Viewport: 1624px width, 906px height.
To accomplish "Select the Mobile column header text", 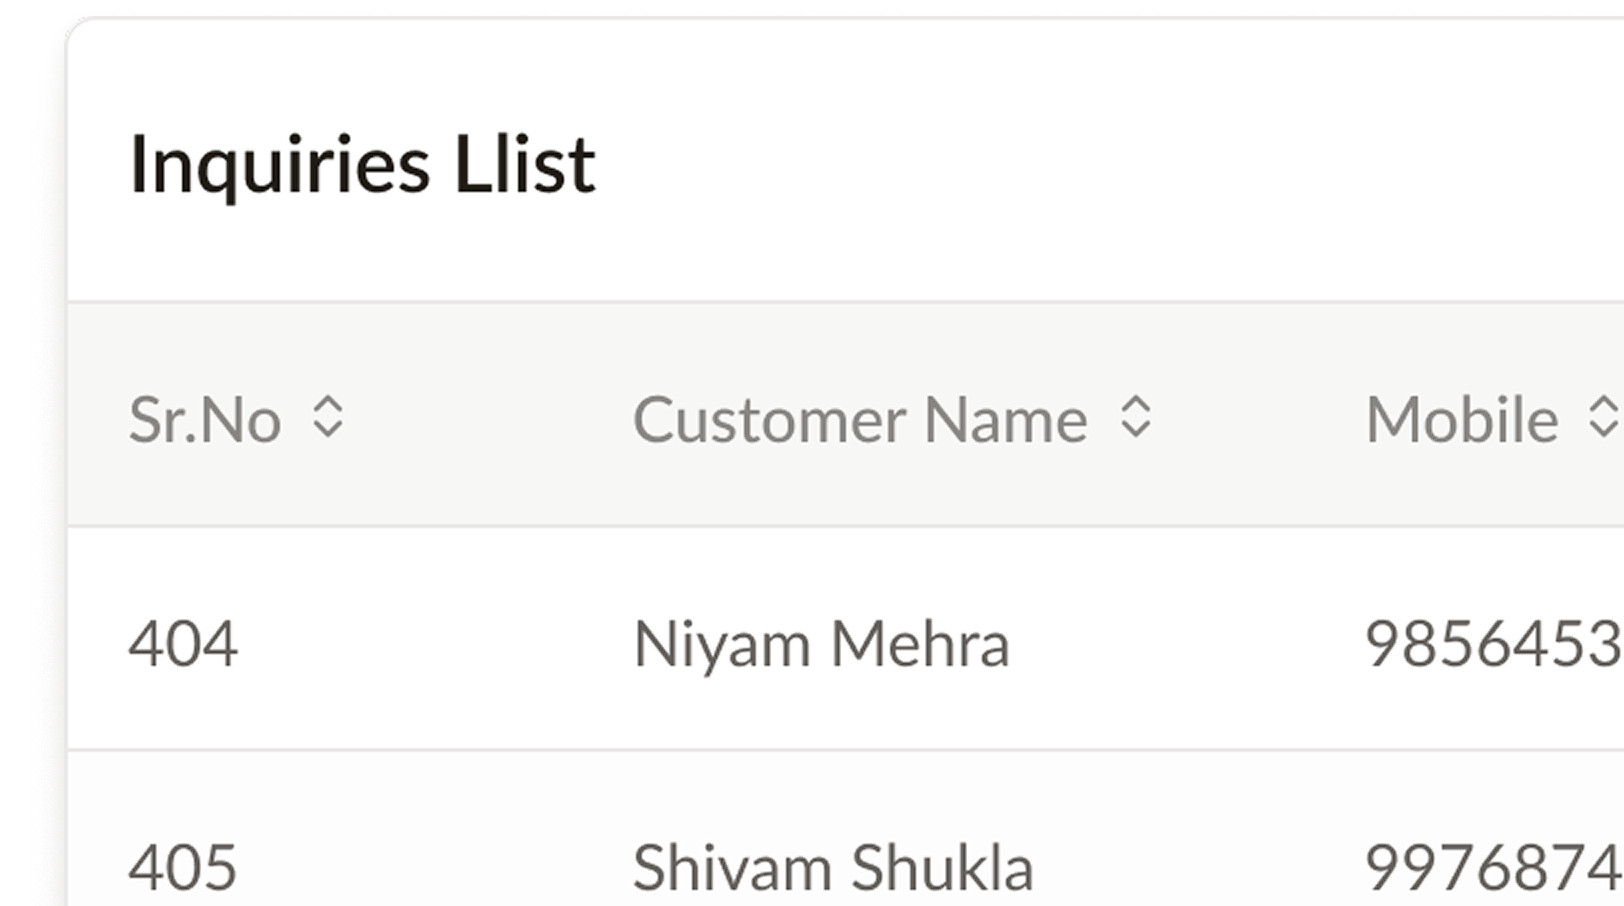I will click(x=1462, y=419).
